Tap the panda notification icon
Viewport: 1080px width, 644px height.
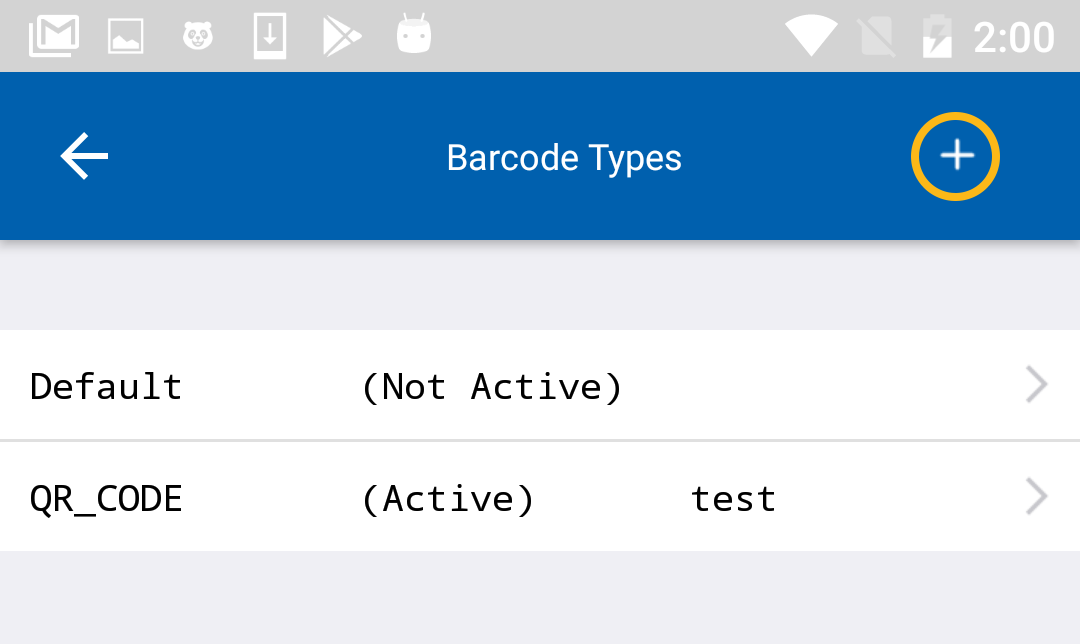[x=198, y=37]
